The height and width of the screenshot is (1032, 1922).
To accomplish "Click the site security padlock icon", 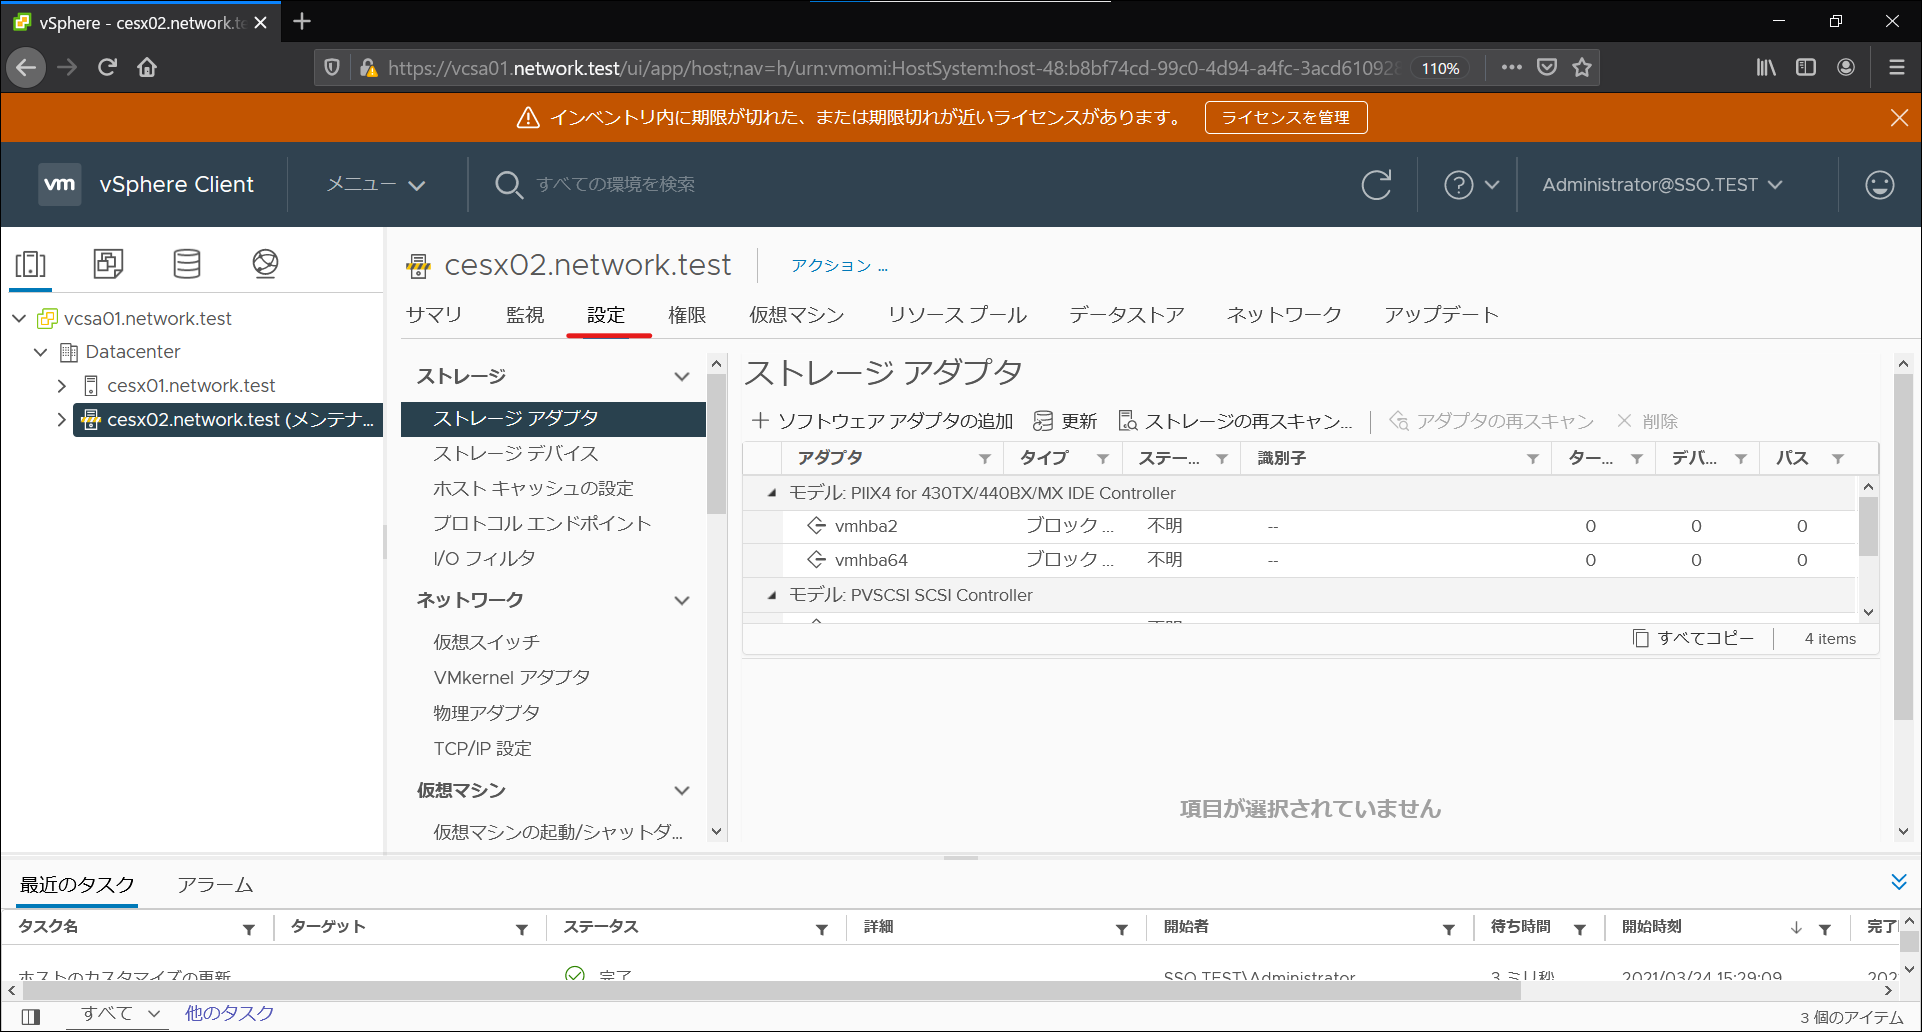I will pyautogui.click(x=368, y=68).
